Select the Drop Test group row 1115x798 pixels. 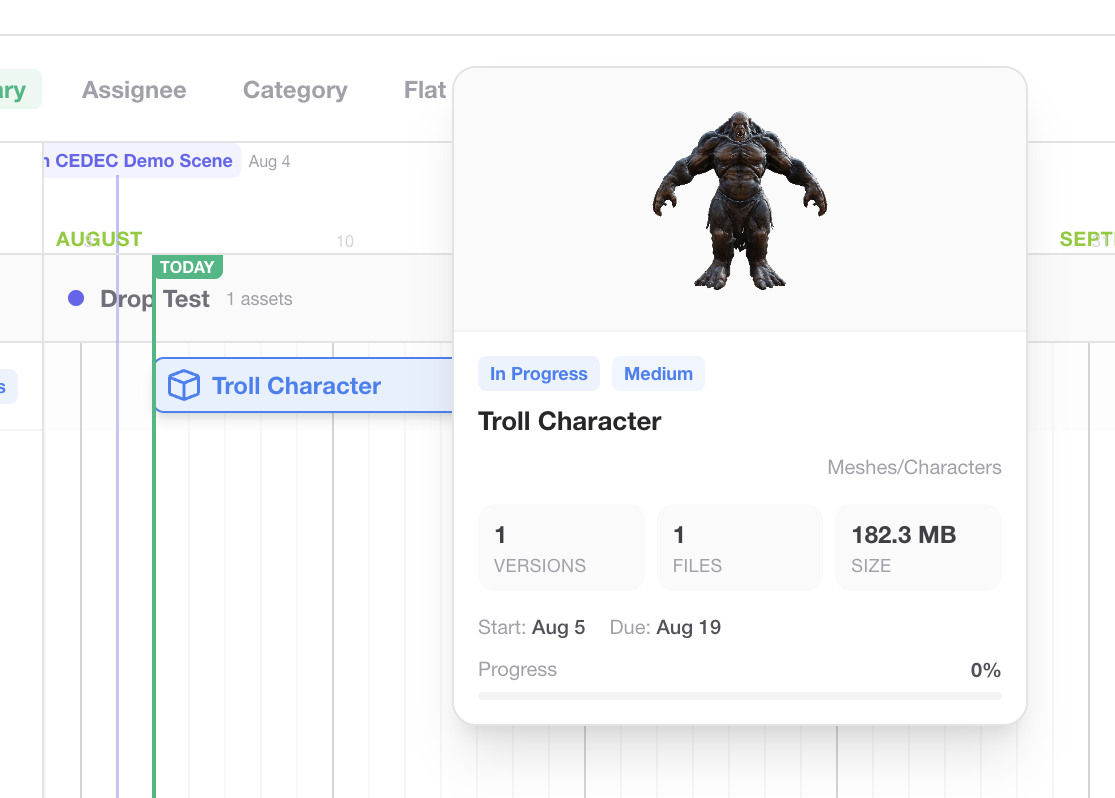coord(249,299)
